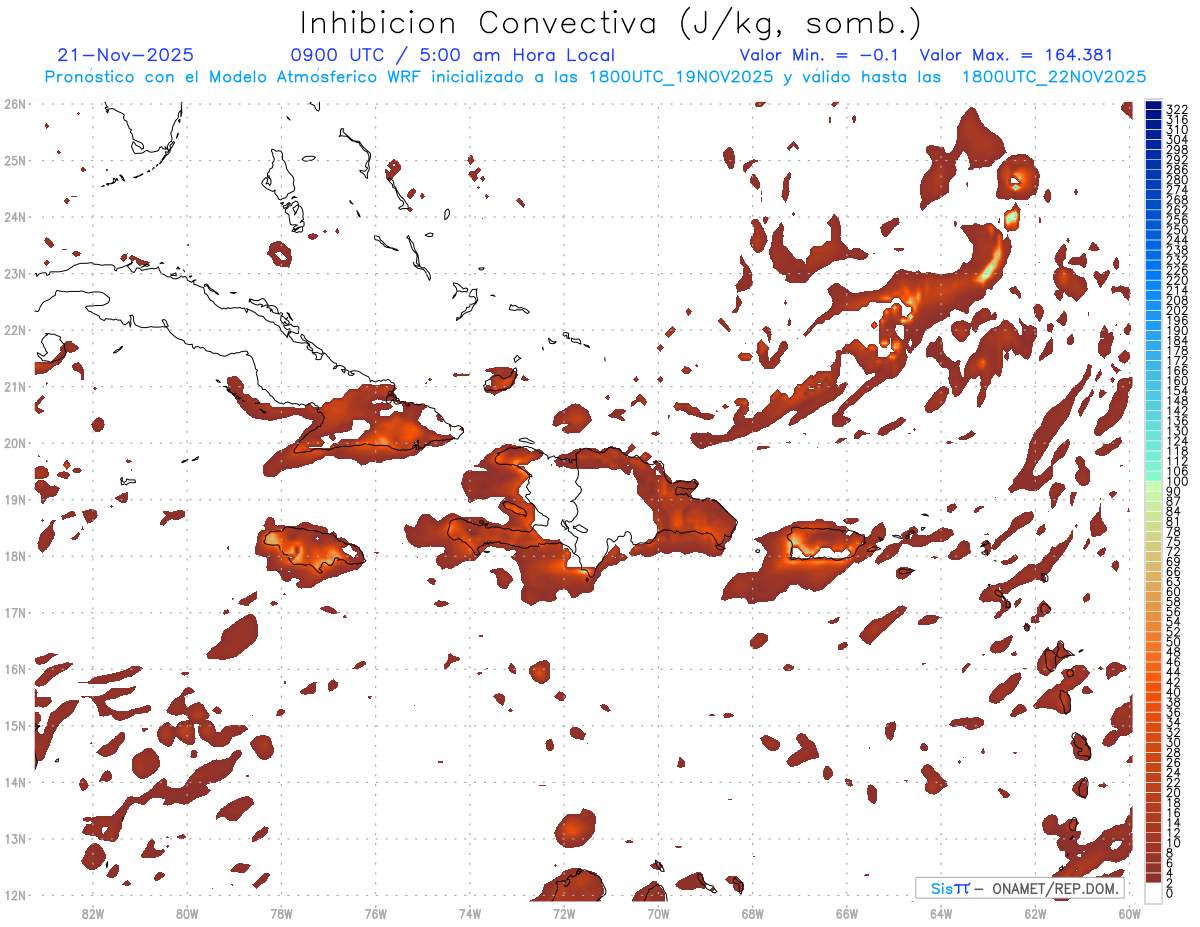The image size is (1200, 927).
Task: Click the '17N' latitude label
Action: pyautogui.click(x=15, y=612)
